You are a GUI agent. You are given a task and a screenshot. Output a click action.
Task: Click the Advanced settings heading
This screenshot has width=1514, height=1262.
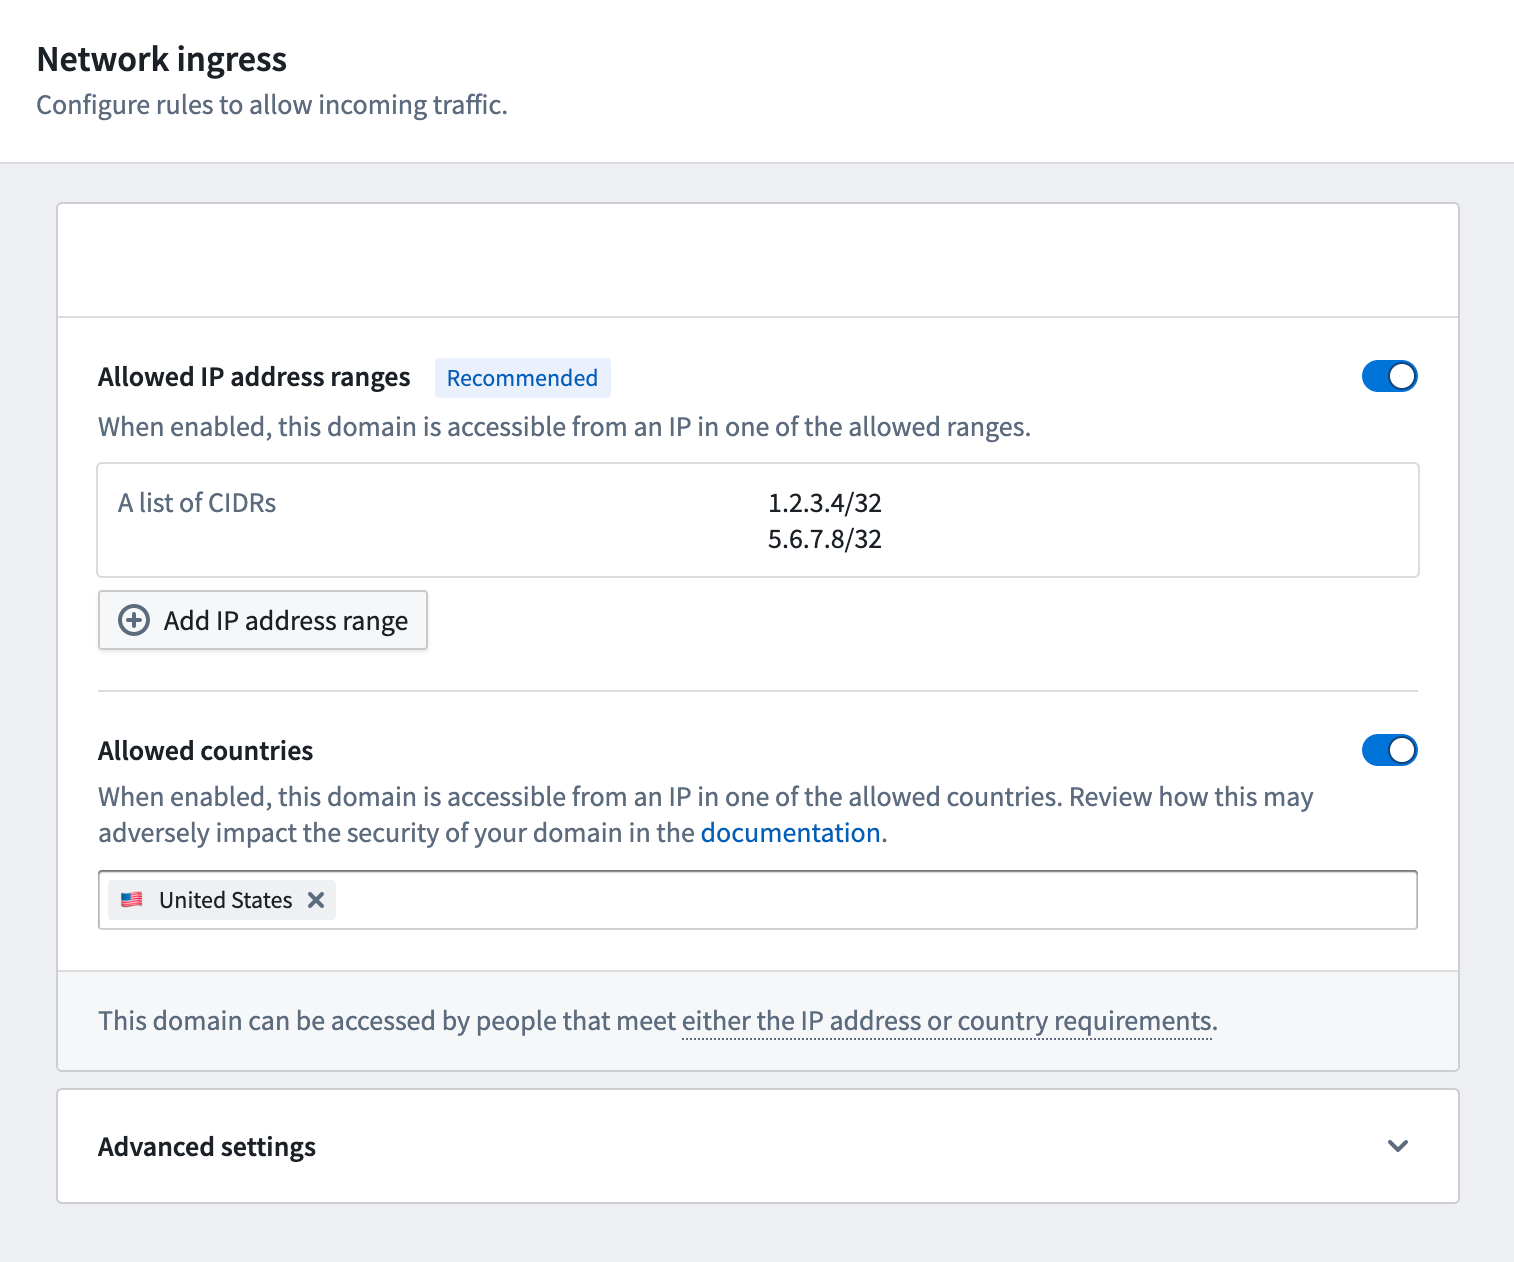(207, 1147)
